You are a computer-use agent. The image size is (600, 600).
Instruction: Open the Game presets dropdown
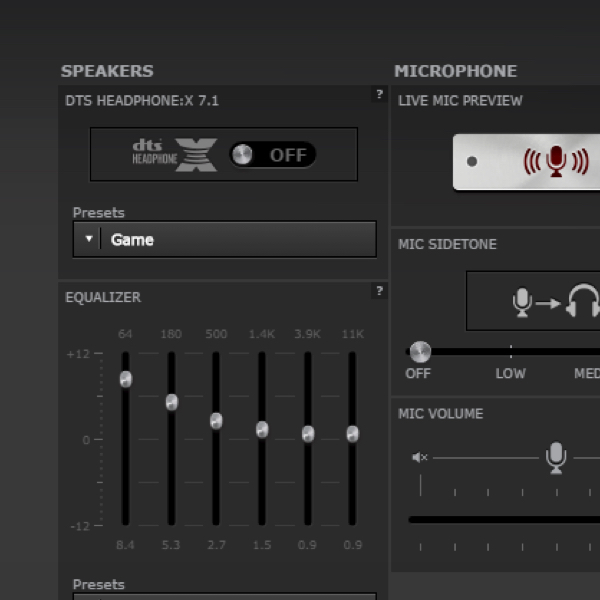coord(225,240)
